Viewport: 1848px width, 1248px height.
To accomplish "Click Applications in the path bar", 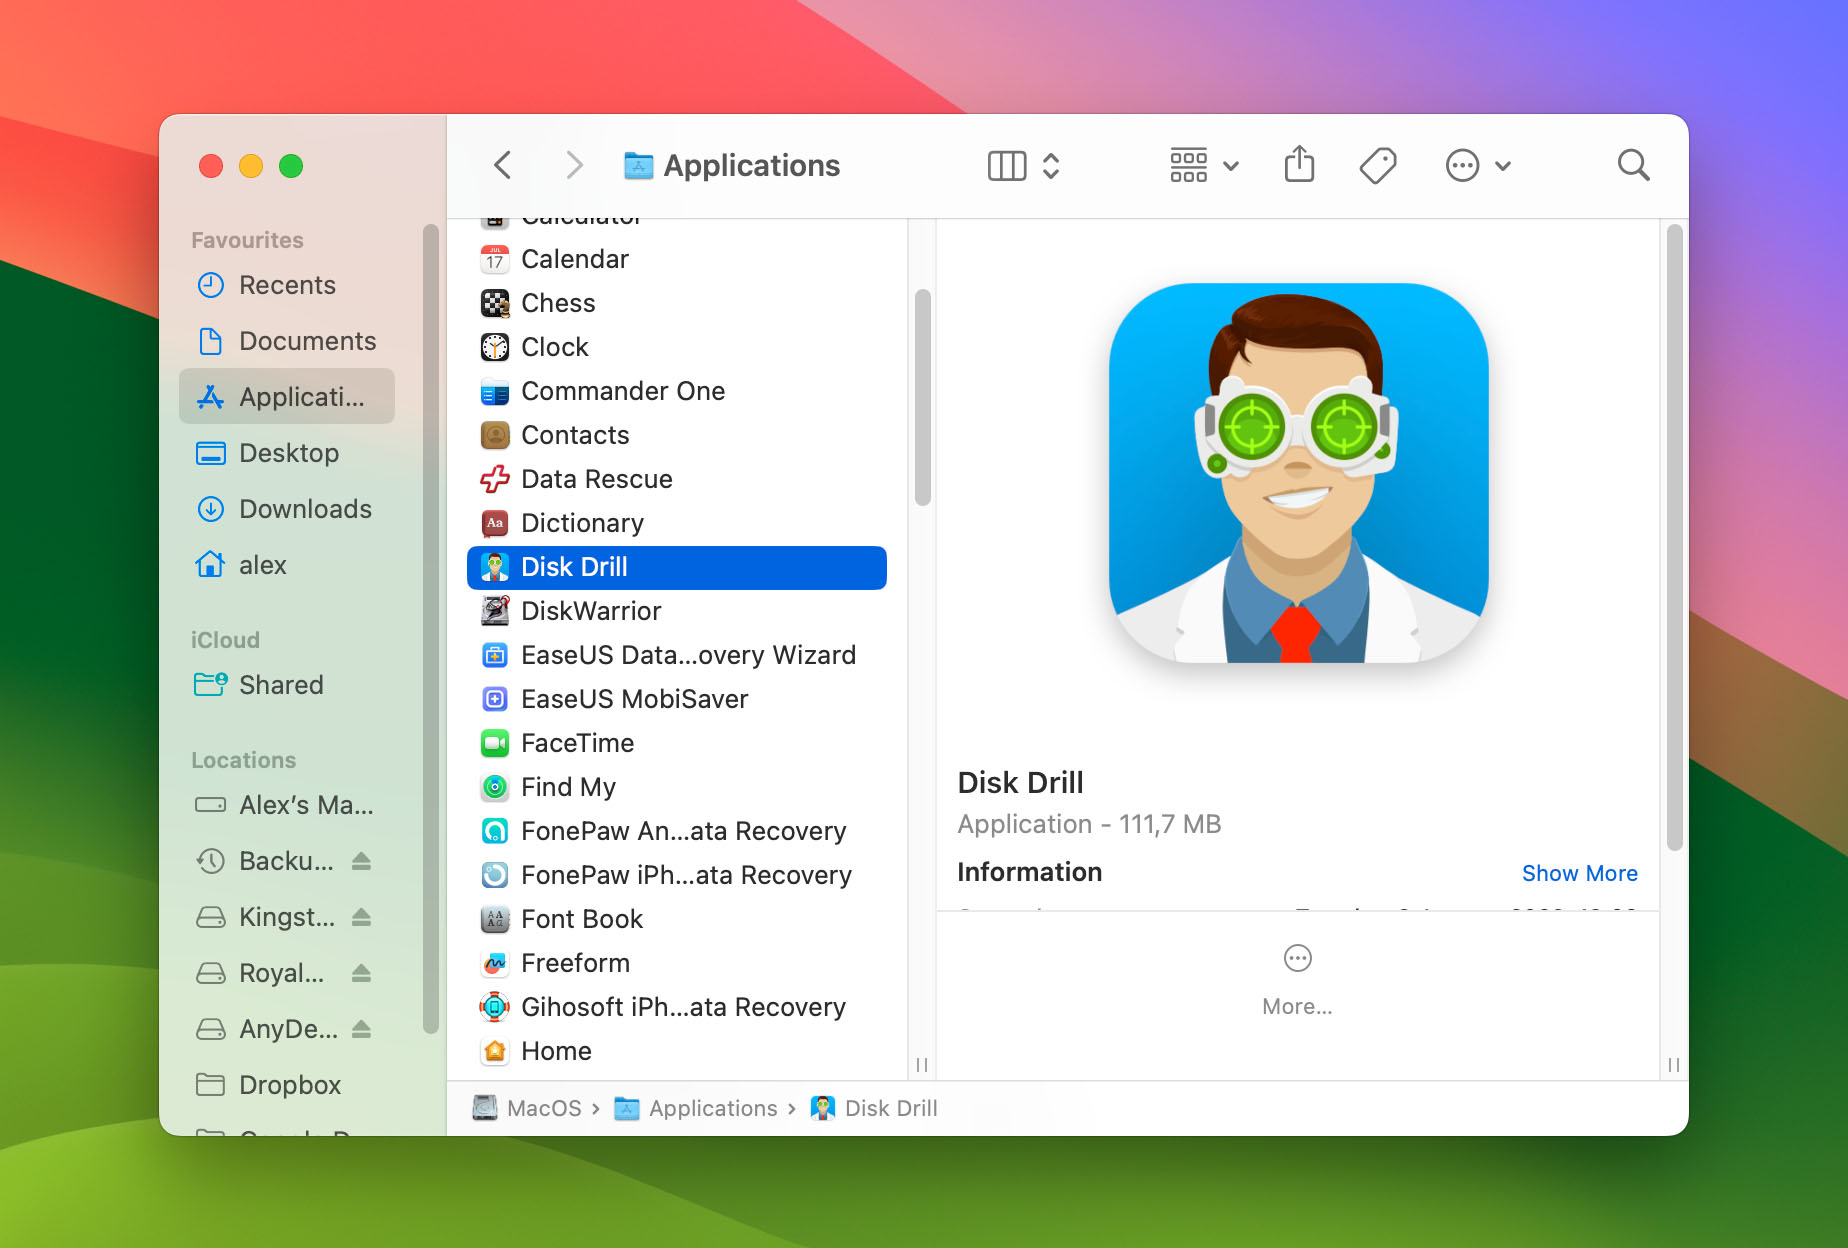I will coord(696,1108).
